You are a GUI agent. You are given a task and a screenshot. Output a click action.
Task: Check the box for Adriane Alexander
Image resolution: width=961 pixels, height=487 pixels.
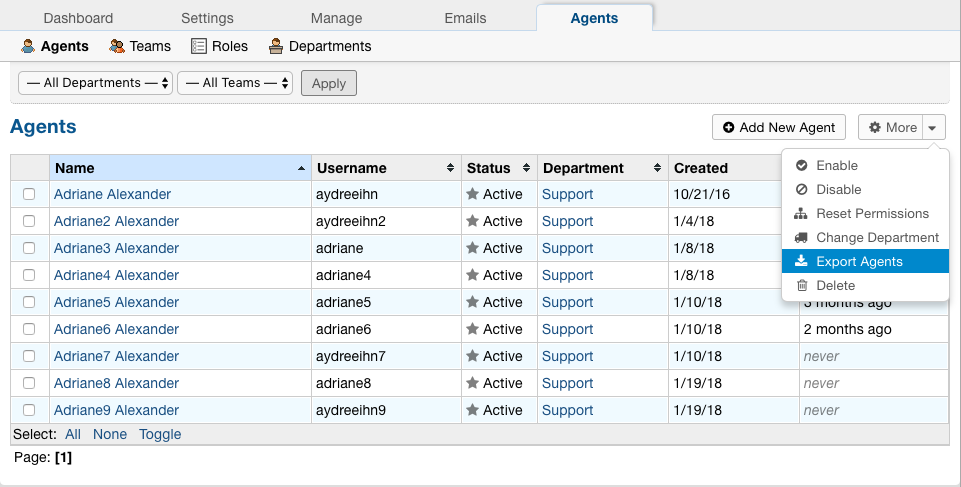click(29, 194)
